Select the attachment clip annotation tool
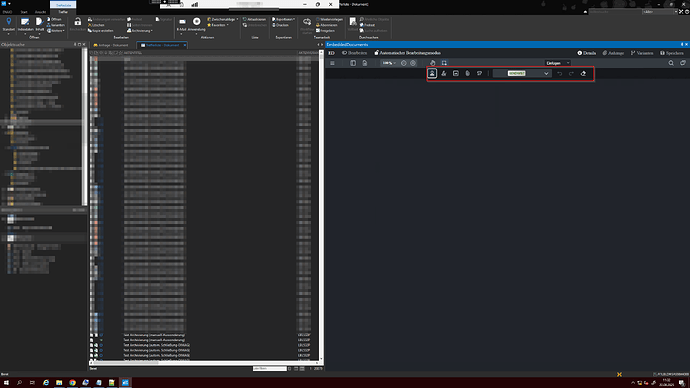The image size is (690, 388). point(468,73)
